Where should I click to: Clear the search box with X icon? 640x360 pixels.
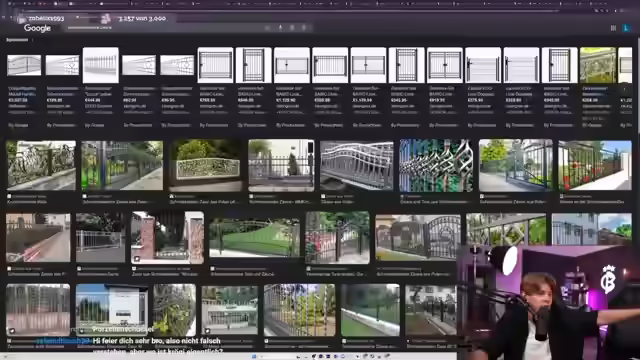tap(267, 28)
